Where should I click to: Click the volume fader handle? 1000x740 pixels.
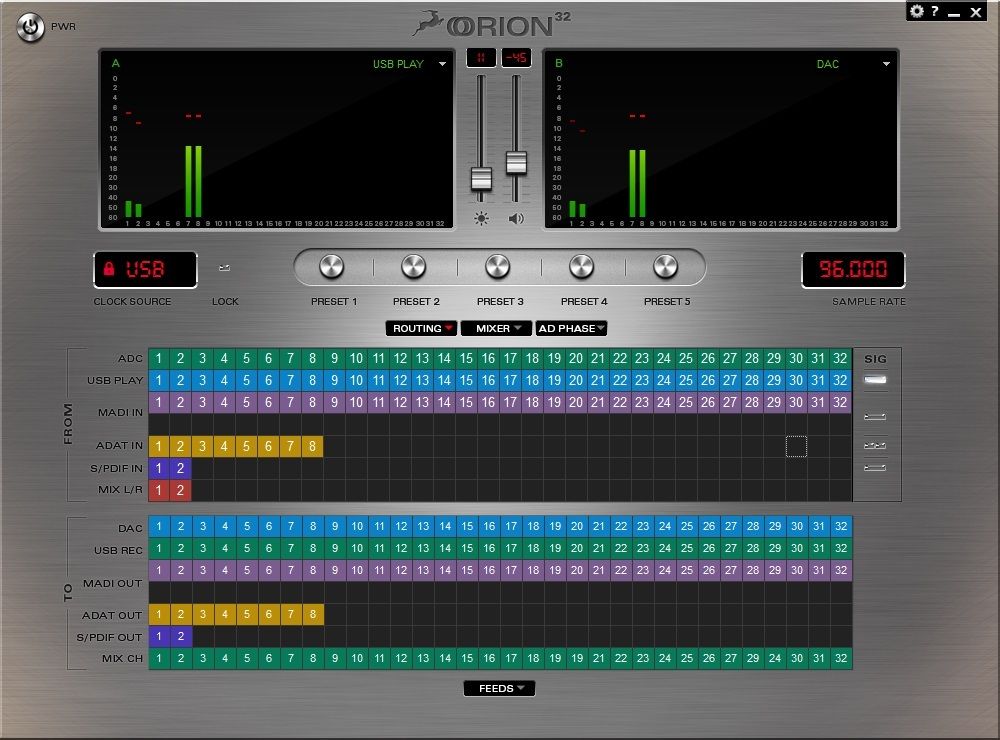(516, 162)
